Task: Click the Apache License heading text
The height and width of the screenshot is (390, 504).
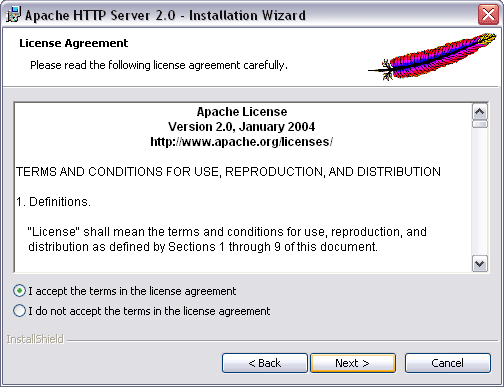Action: [x=242, y=112]
